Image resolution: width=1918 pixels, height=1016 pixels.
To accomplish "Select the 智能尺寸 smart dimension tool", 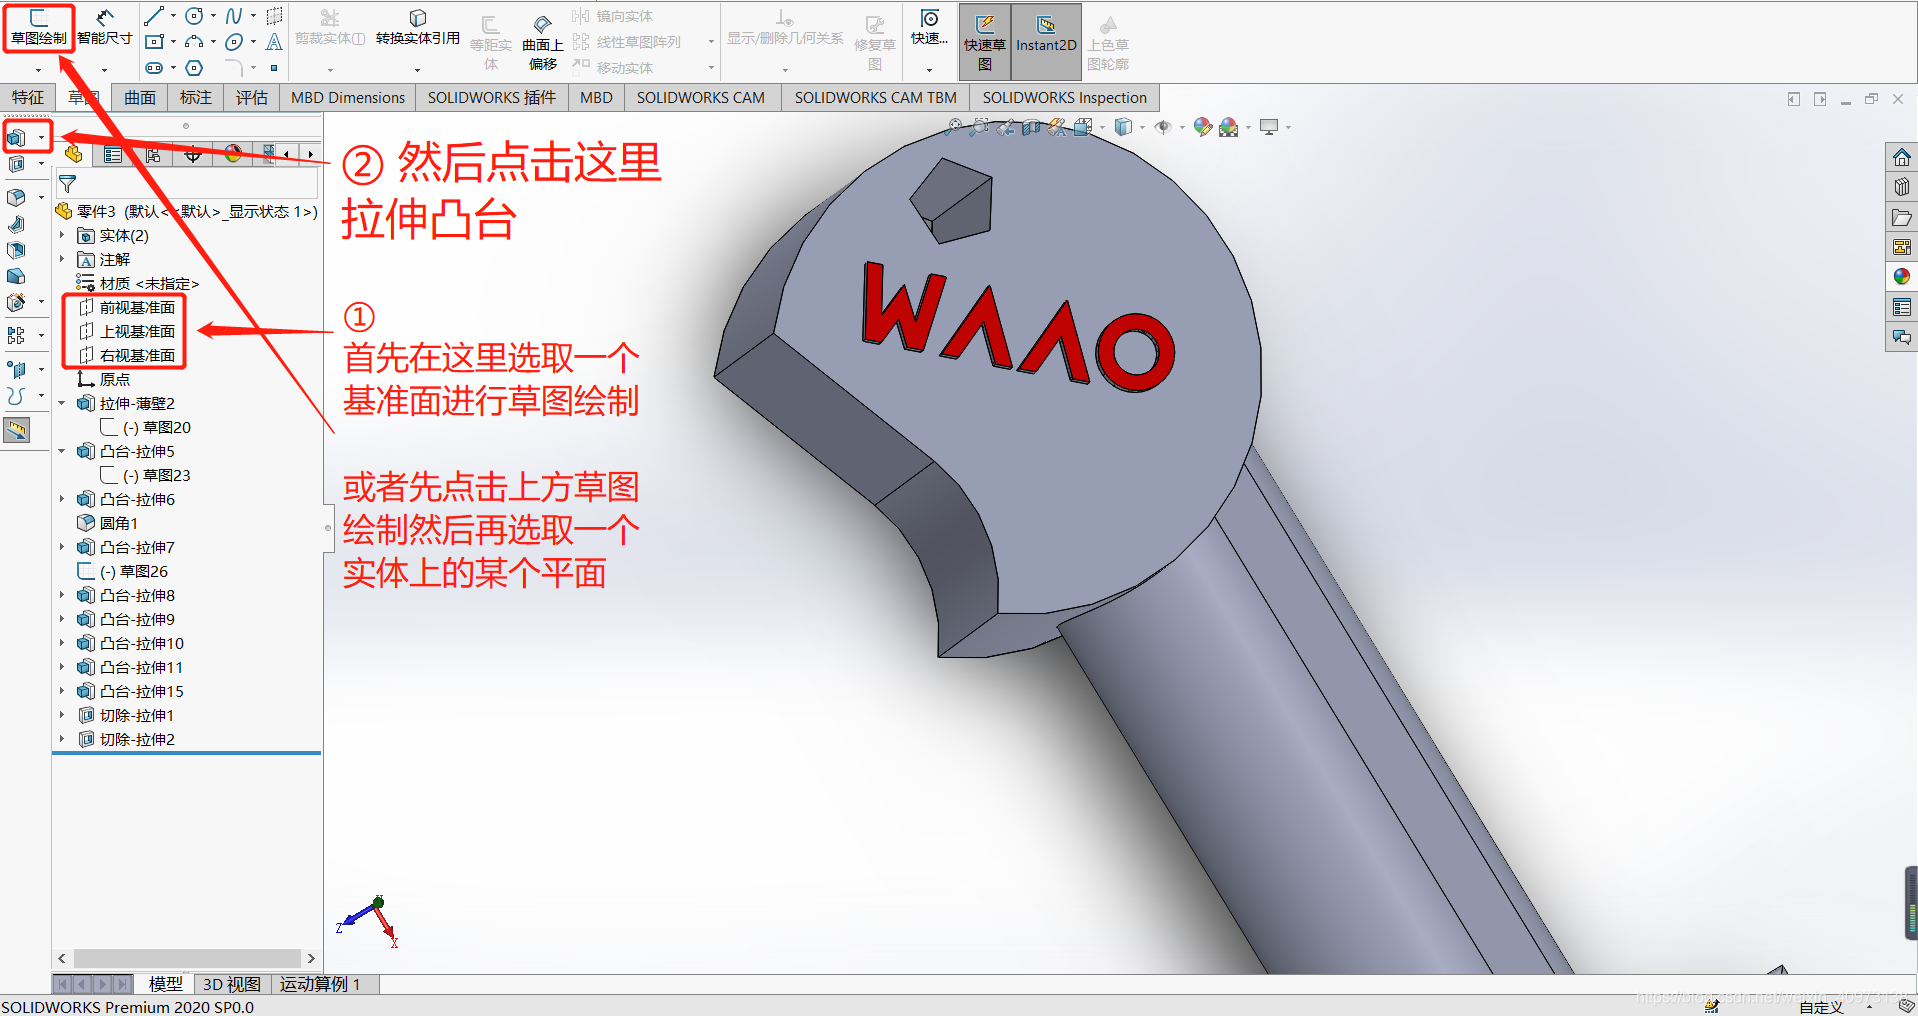I will tap(104, 27).
